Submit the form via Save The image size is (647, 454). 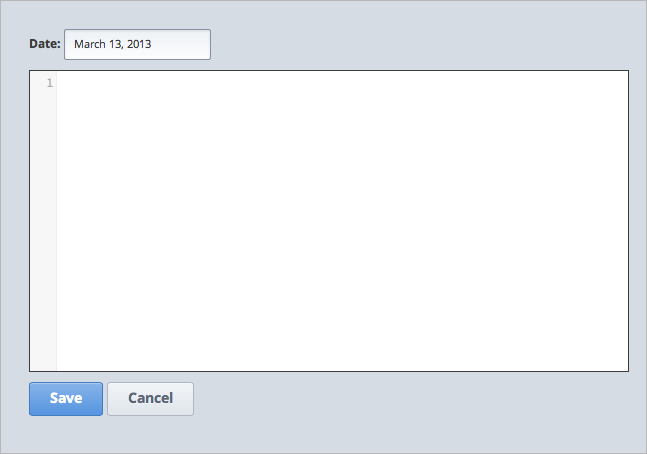coord(66,398)
